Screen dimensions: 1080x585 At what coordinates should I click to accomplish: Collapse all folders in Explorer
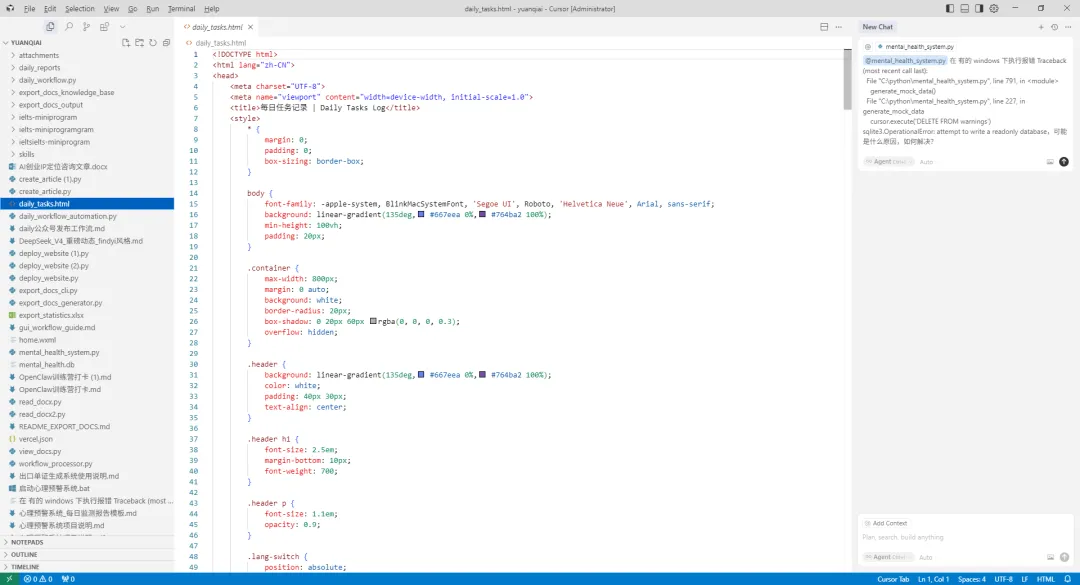[x=166, y=43]
